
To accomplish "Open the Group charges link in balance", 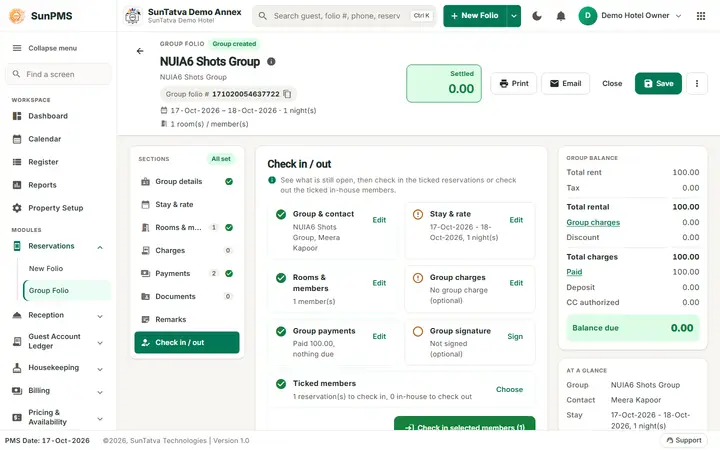I will click(x=593, y=223).
